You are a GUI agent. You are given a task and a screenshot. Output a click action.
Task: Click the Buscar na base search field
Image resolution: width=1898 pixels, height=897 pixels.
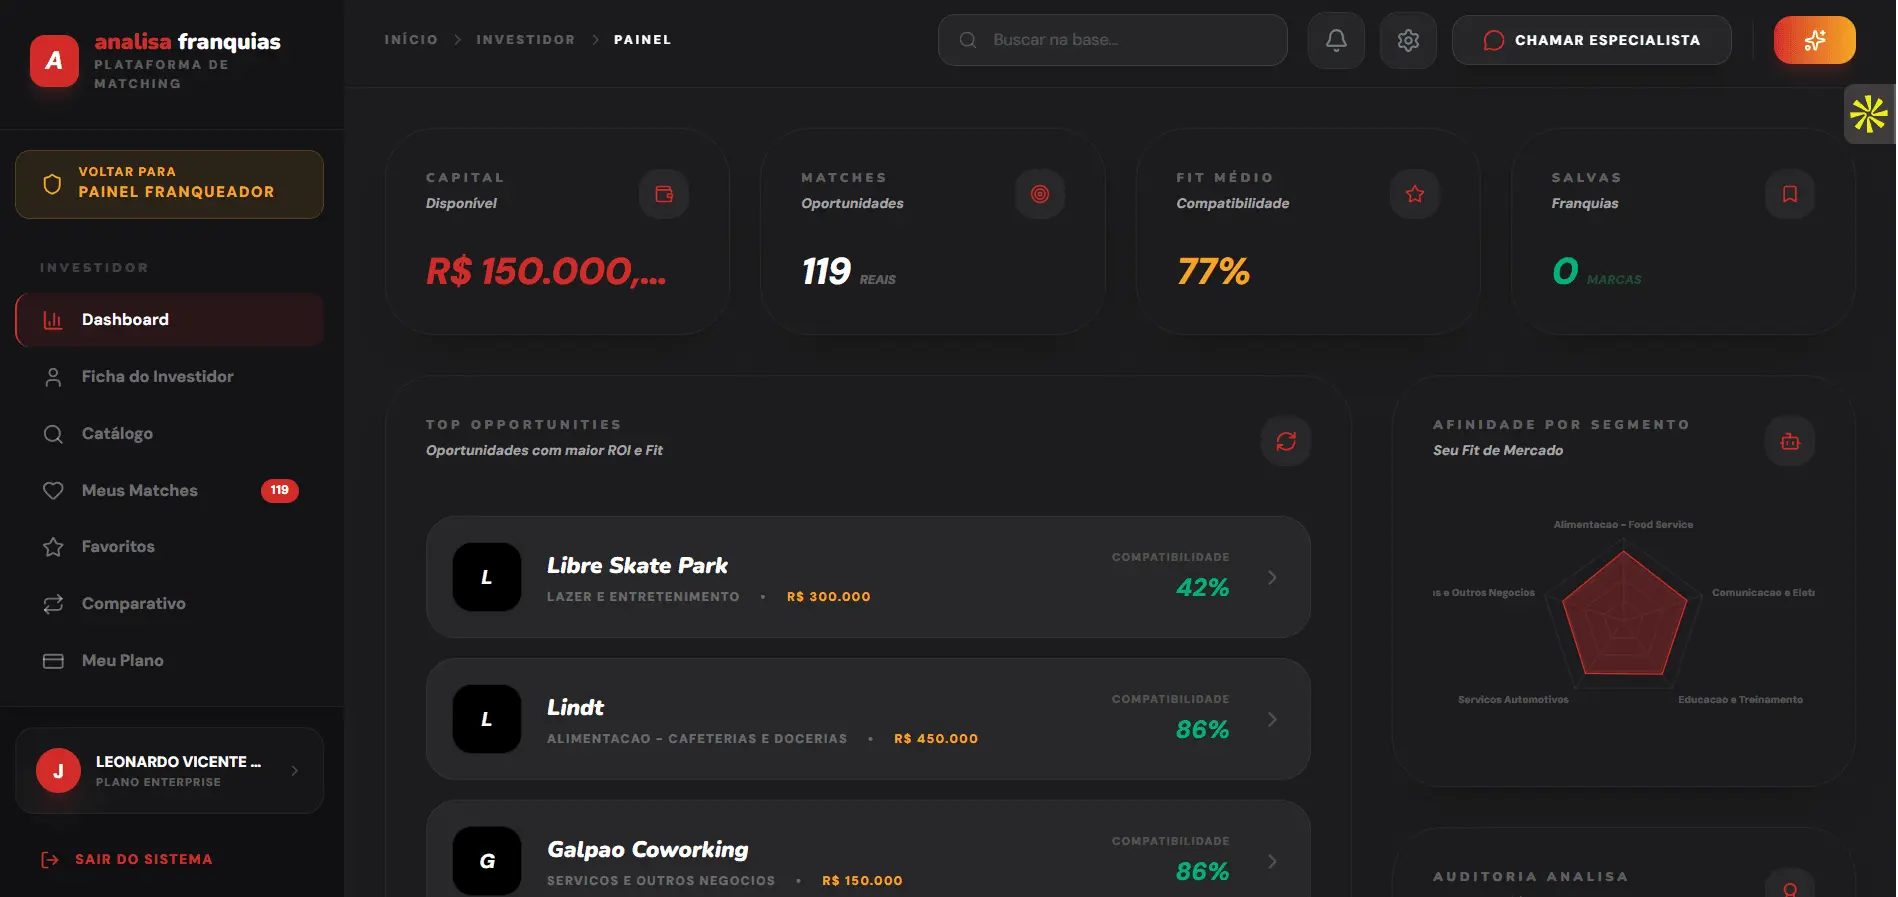(1112, 40)
